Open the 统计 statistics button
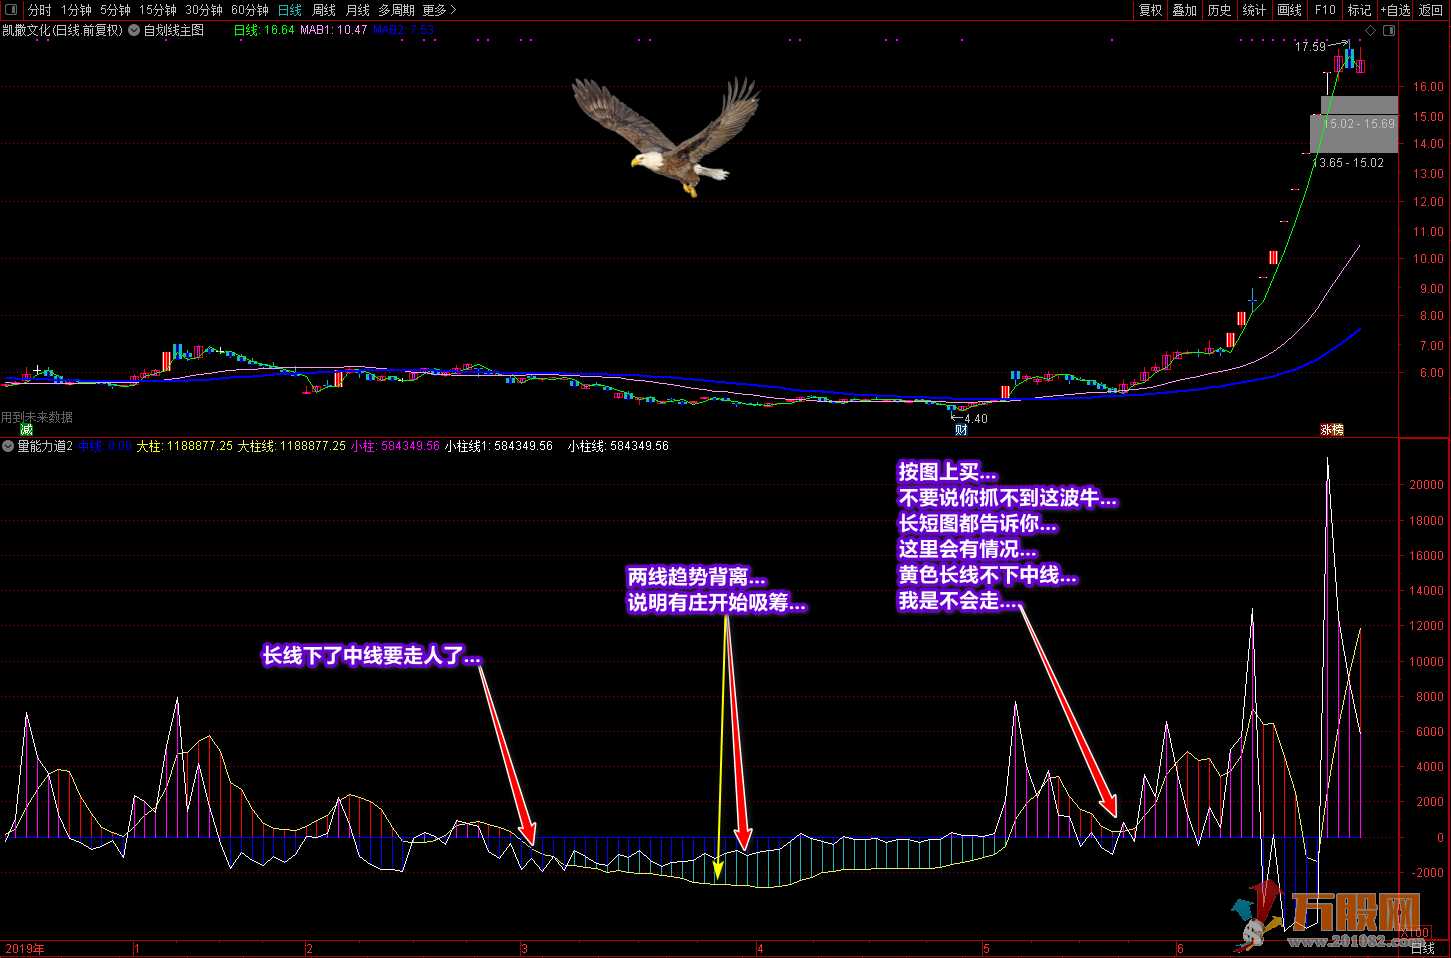The height and width of the screenshot is (958, 1451). coord(1254,10)
